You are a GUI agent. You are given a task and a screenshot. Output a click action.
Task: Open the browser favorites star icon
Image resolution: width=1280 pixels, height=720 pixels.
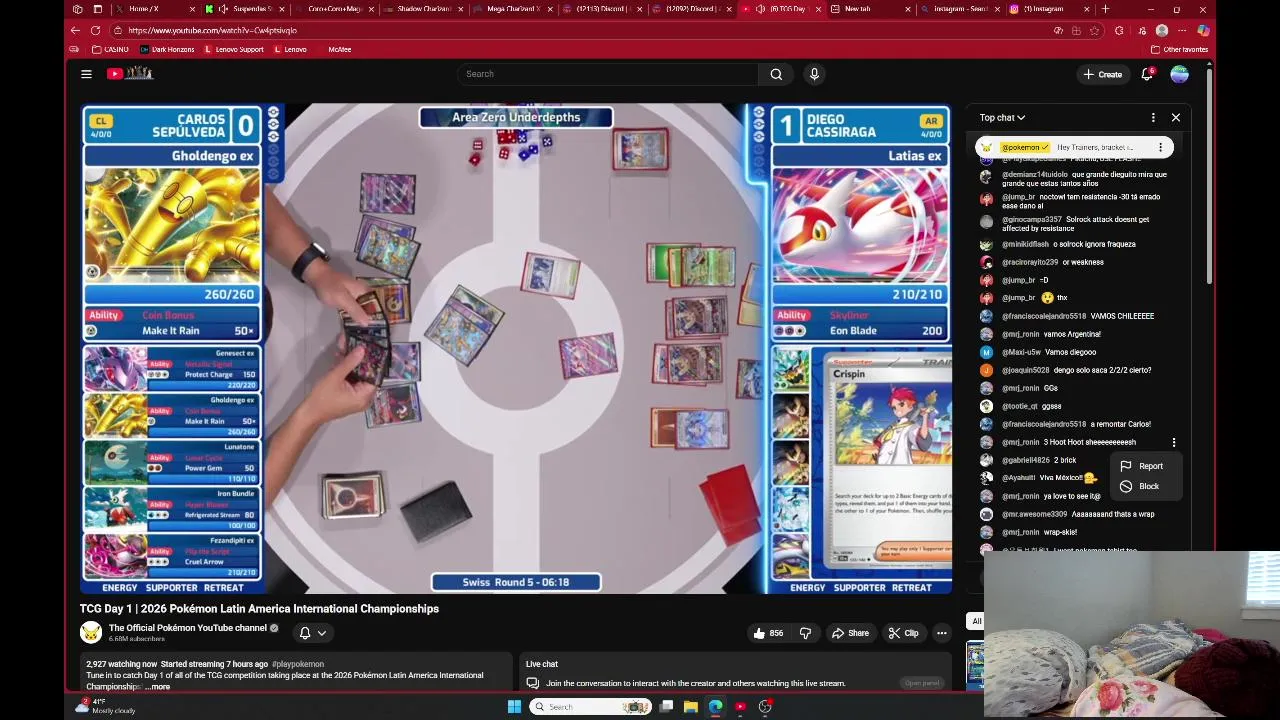(x=1094, y=30)
